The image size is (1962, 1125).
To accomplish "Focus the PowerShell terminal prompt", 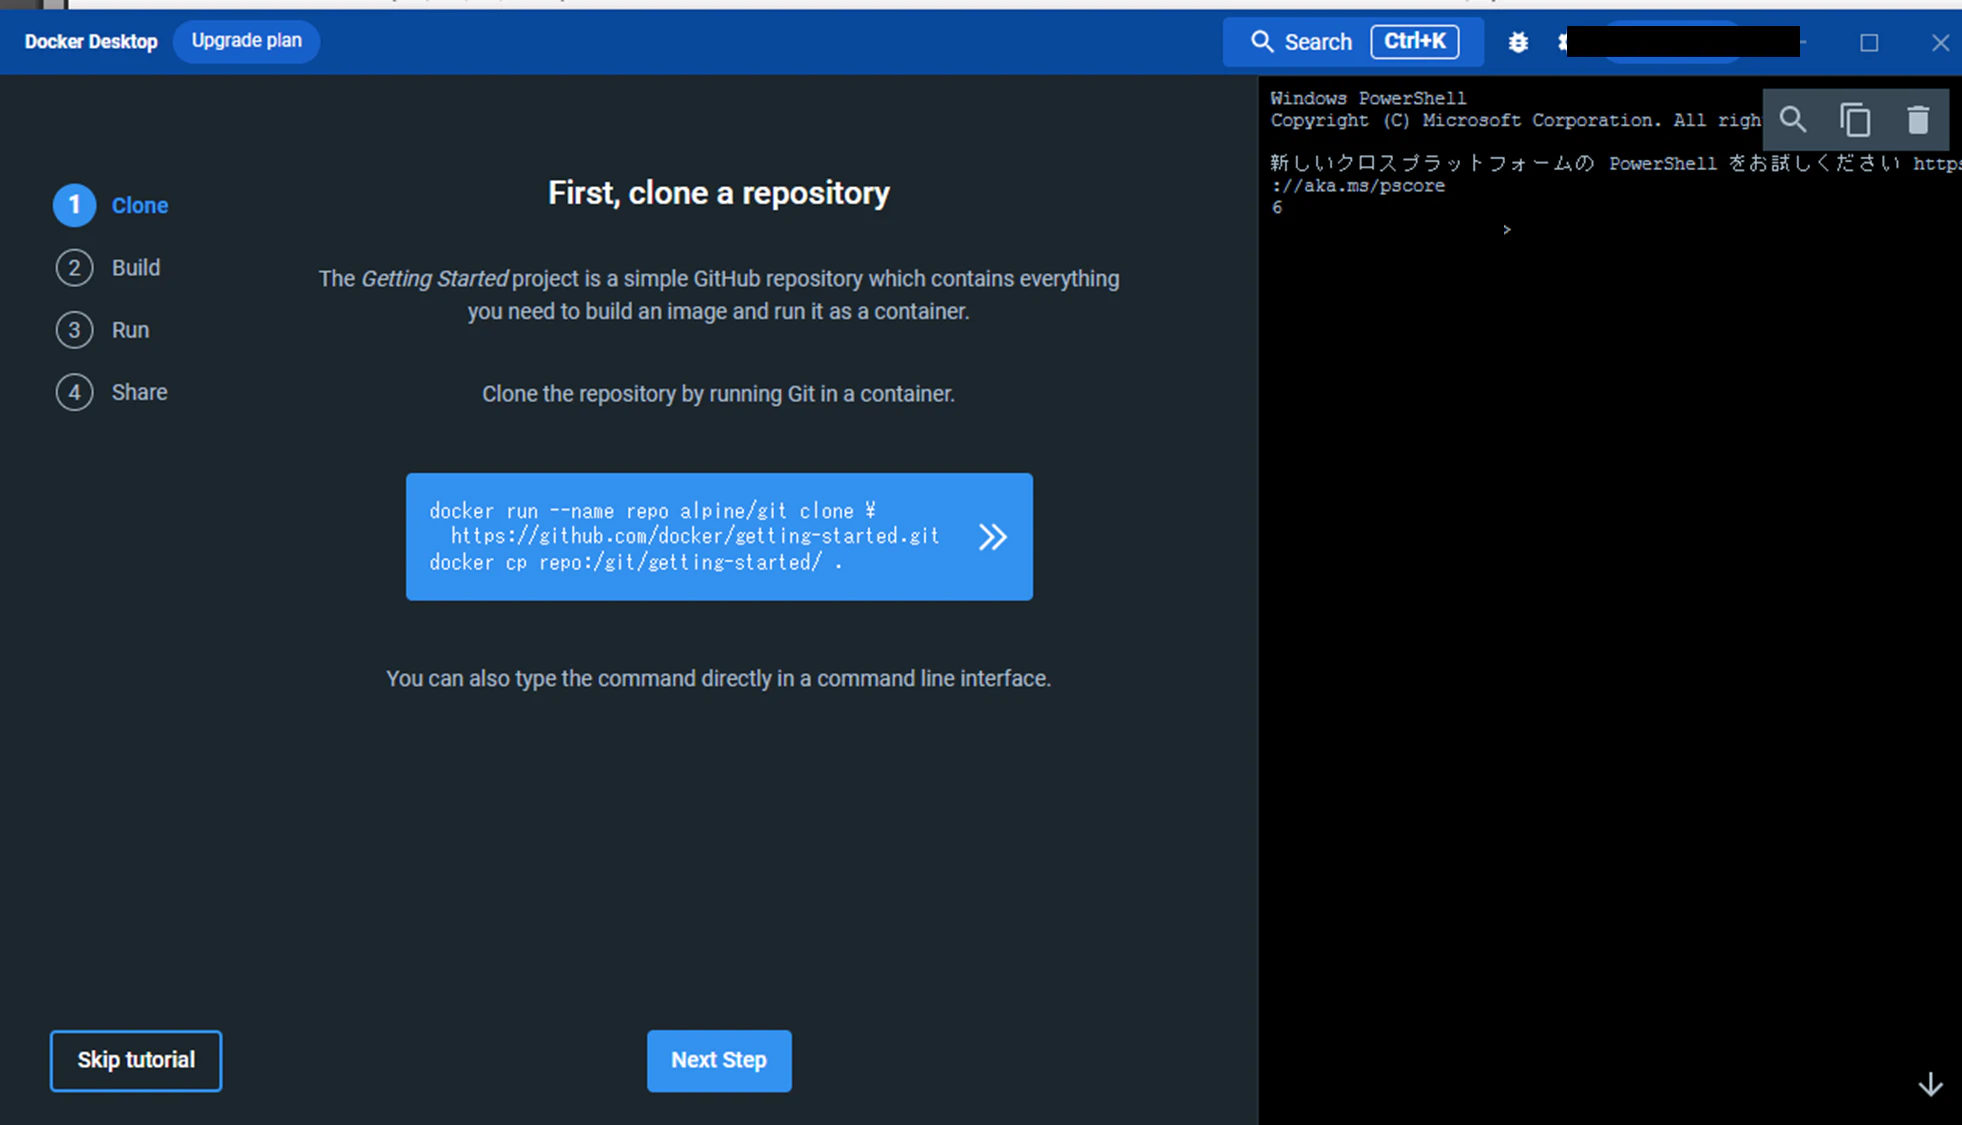I will (x=1507, y=230).
